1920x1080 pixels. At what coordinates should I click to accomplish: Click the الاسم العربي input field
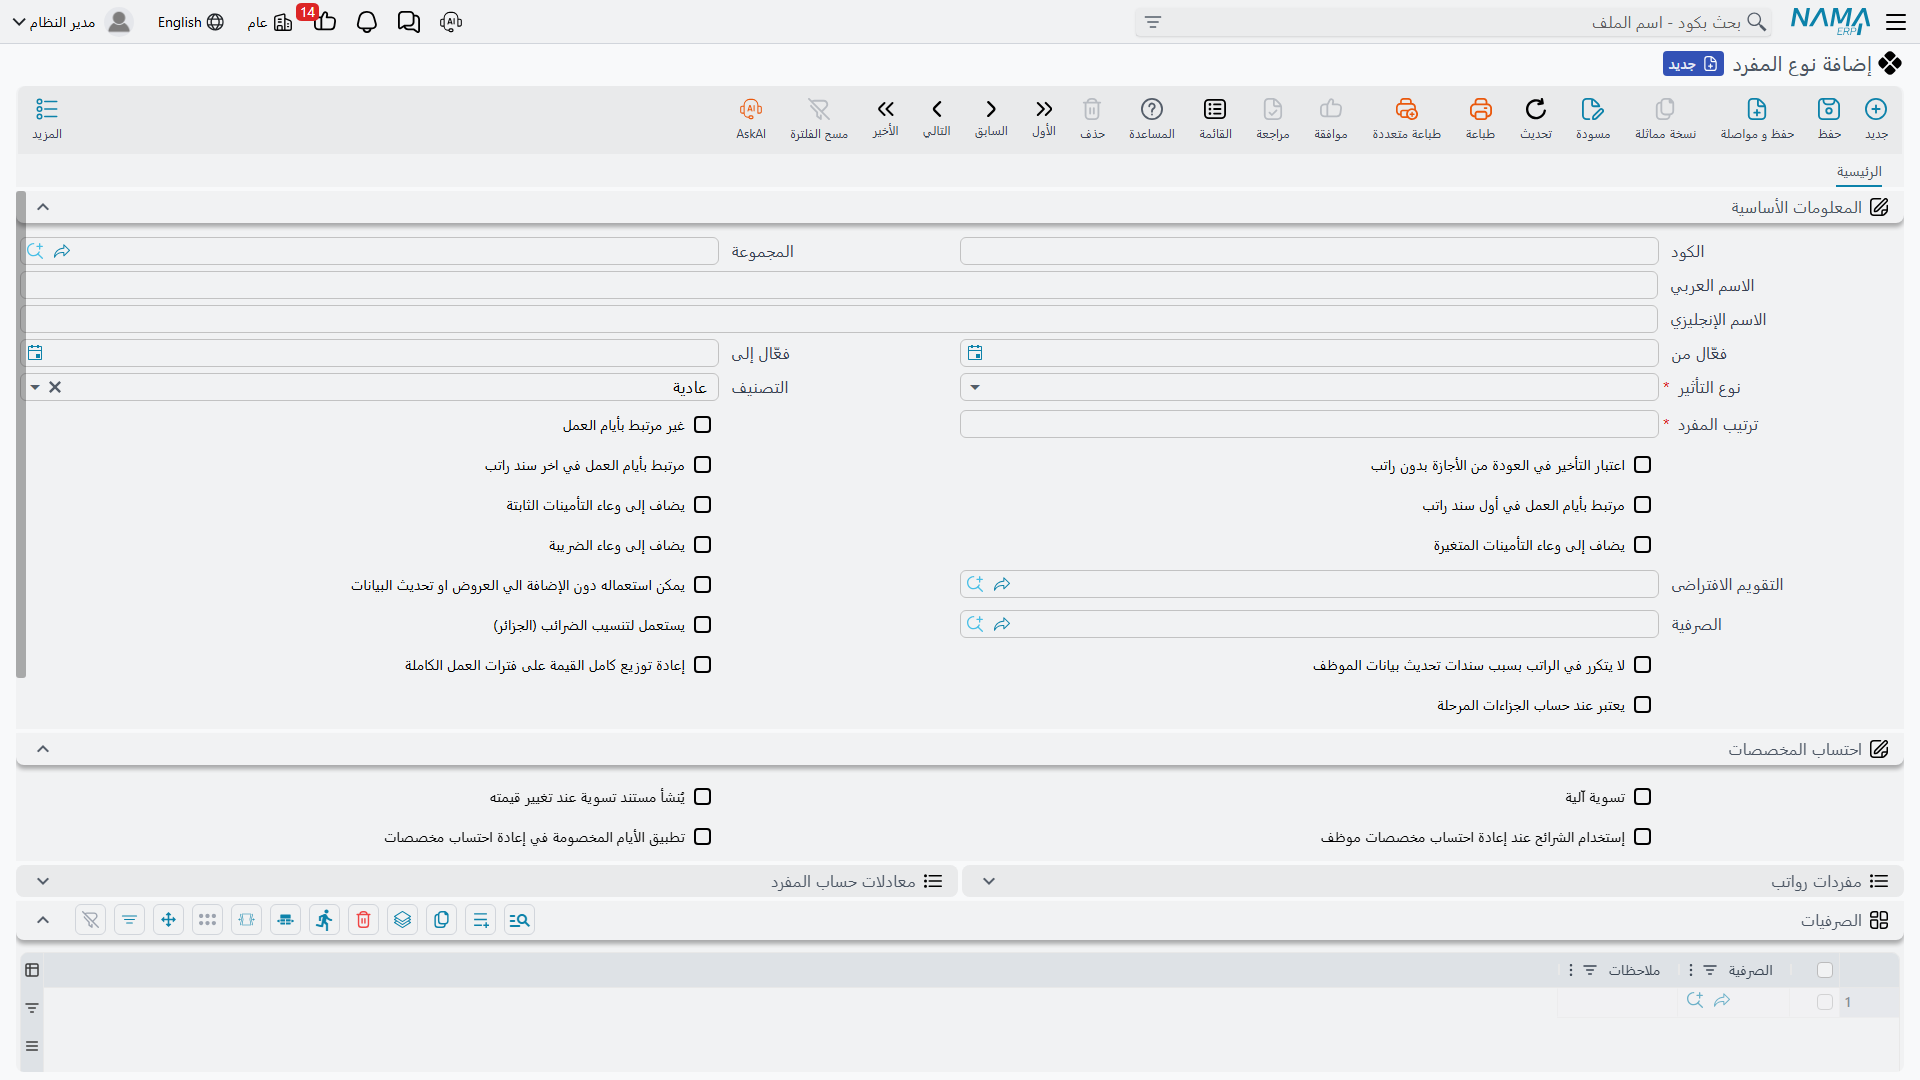pos(839,285)
